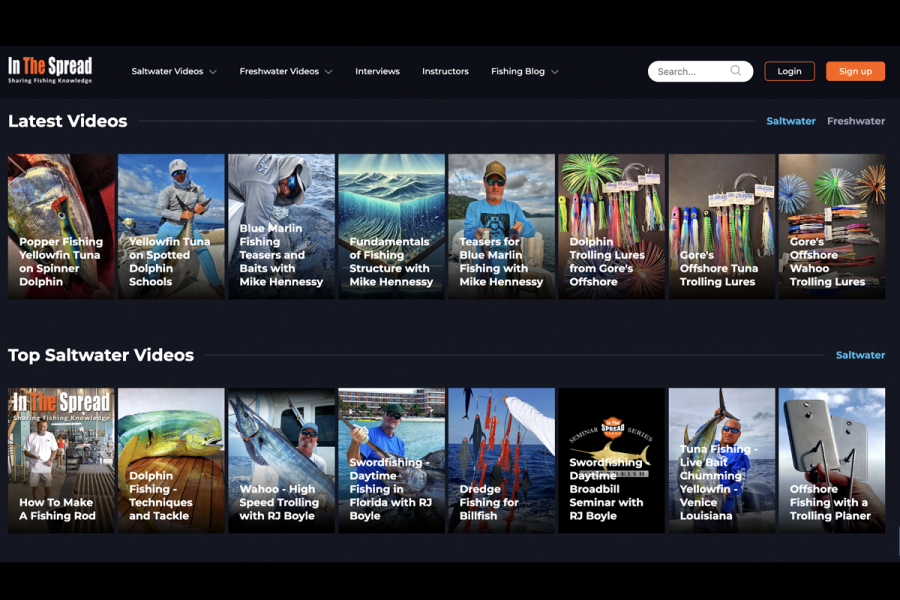900x600 pixels.
Task: Select the Interviews menu item
Action: click(377, 71)
